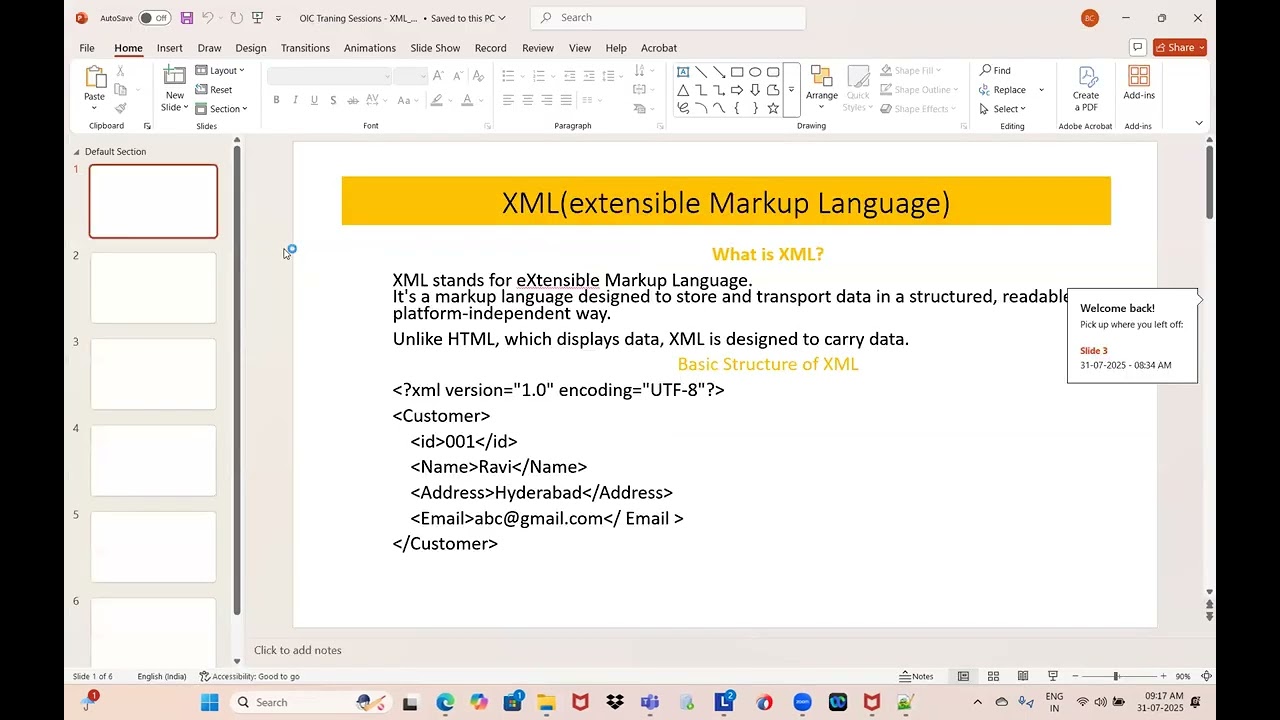Click the Bullets list icon
Screen dimensions: 1280x720
508,76
